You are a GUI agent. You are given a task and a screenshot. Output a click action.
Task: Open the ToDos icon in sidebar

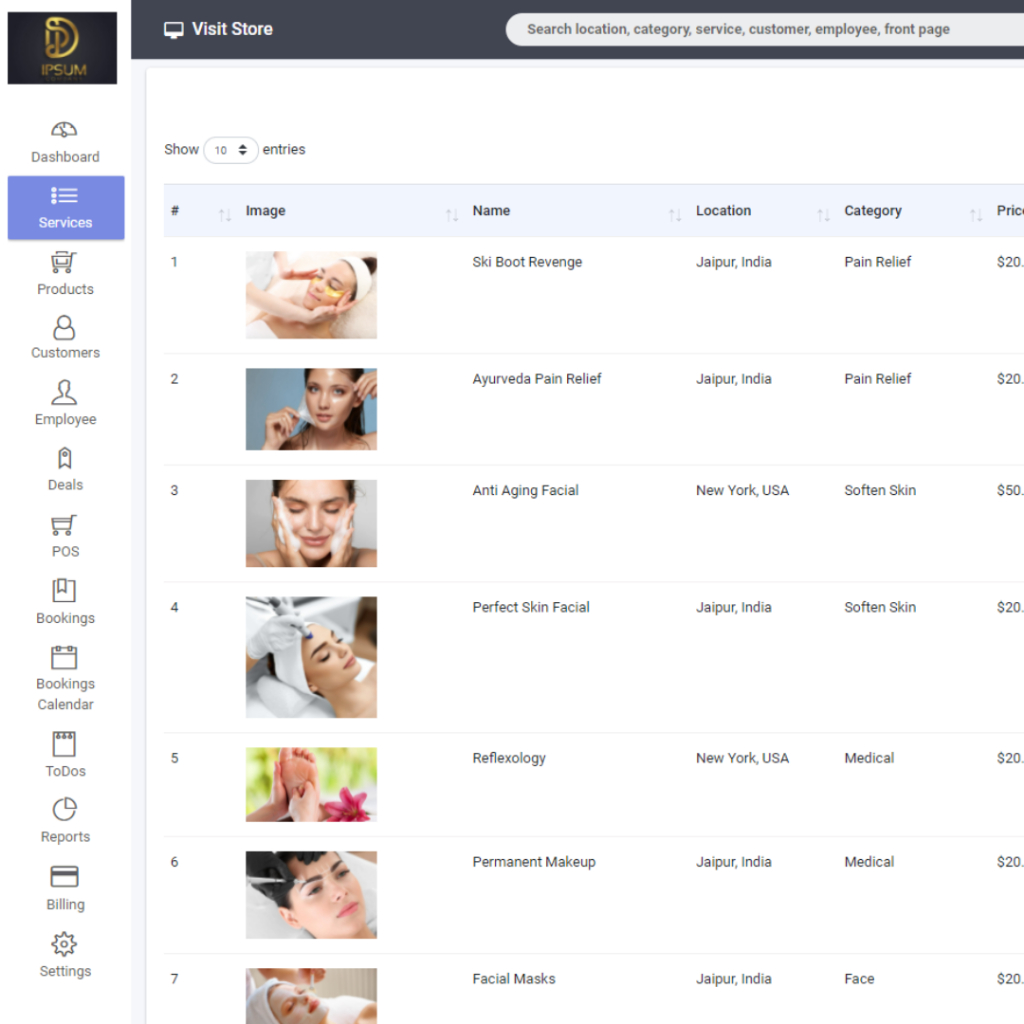(x=64, y=744)
